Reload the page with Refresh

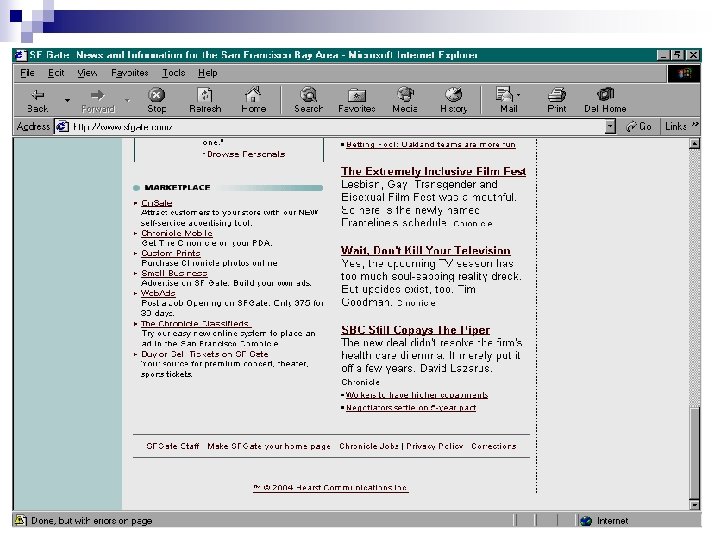pyautogui.click(x=205, y=101)
